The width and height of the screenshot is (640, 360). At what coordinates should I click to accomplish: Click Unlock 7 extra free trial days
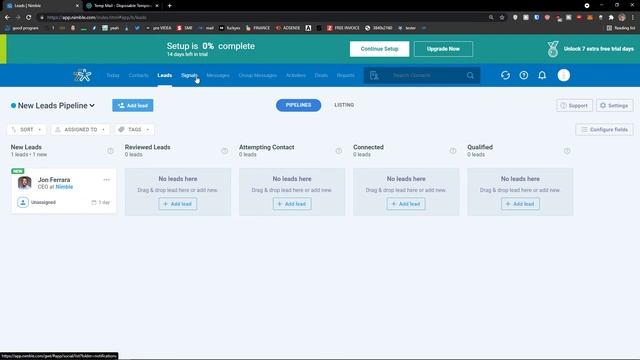[x=598, y=49]
